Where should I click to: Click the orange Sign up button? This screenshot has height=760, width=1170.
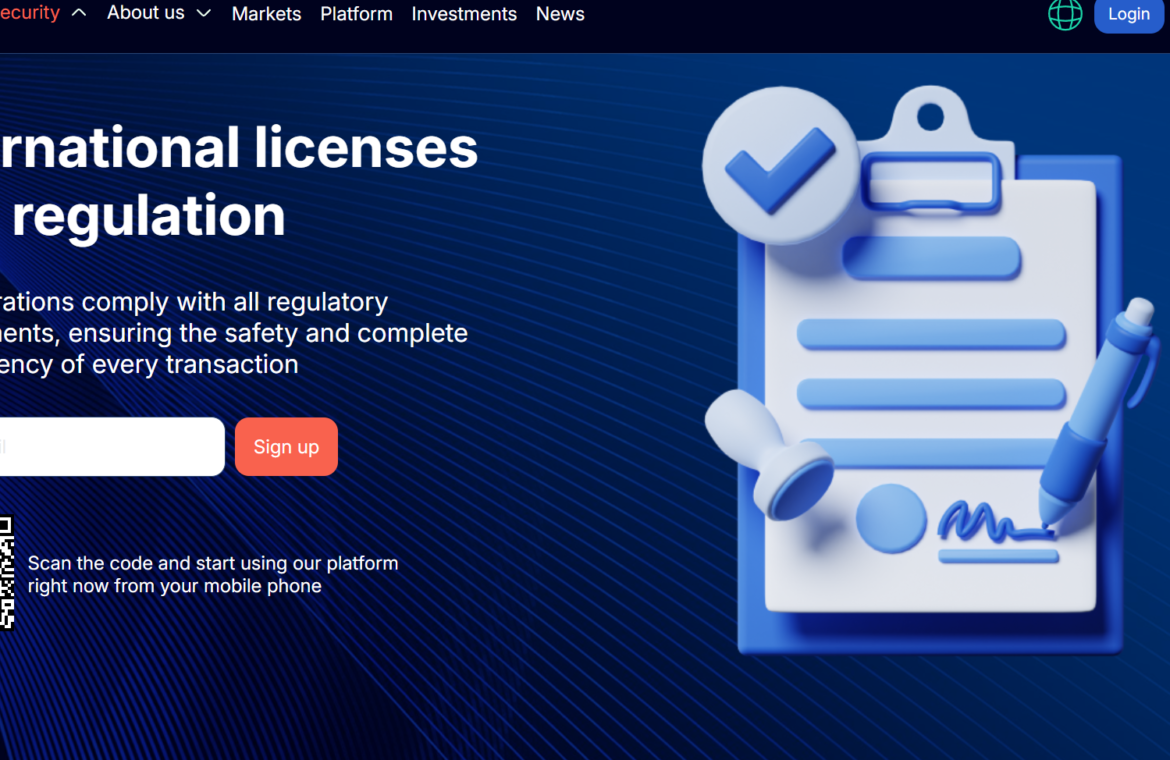pyautogui.click(x=286, y=447)
